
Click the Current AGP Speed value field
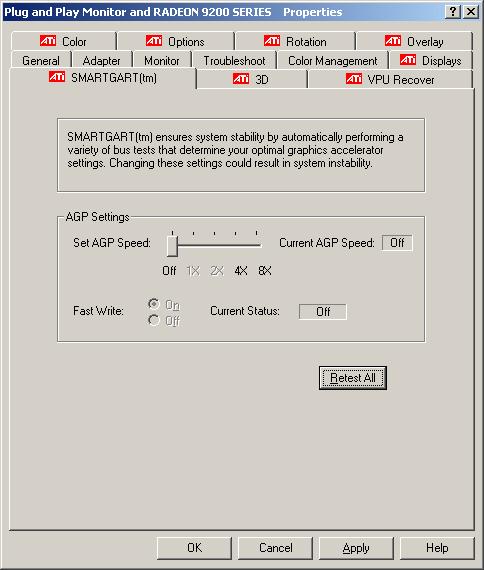397,242
